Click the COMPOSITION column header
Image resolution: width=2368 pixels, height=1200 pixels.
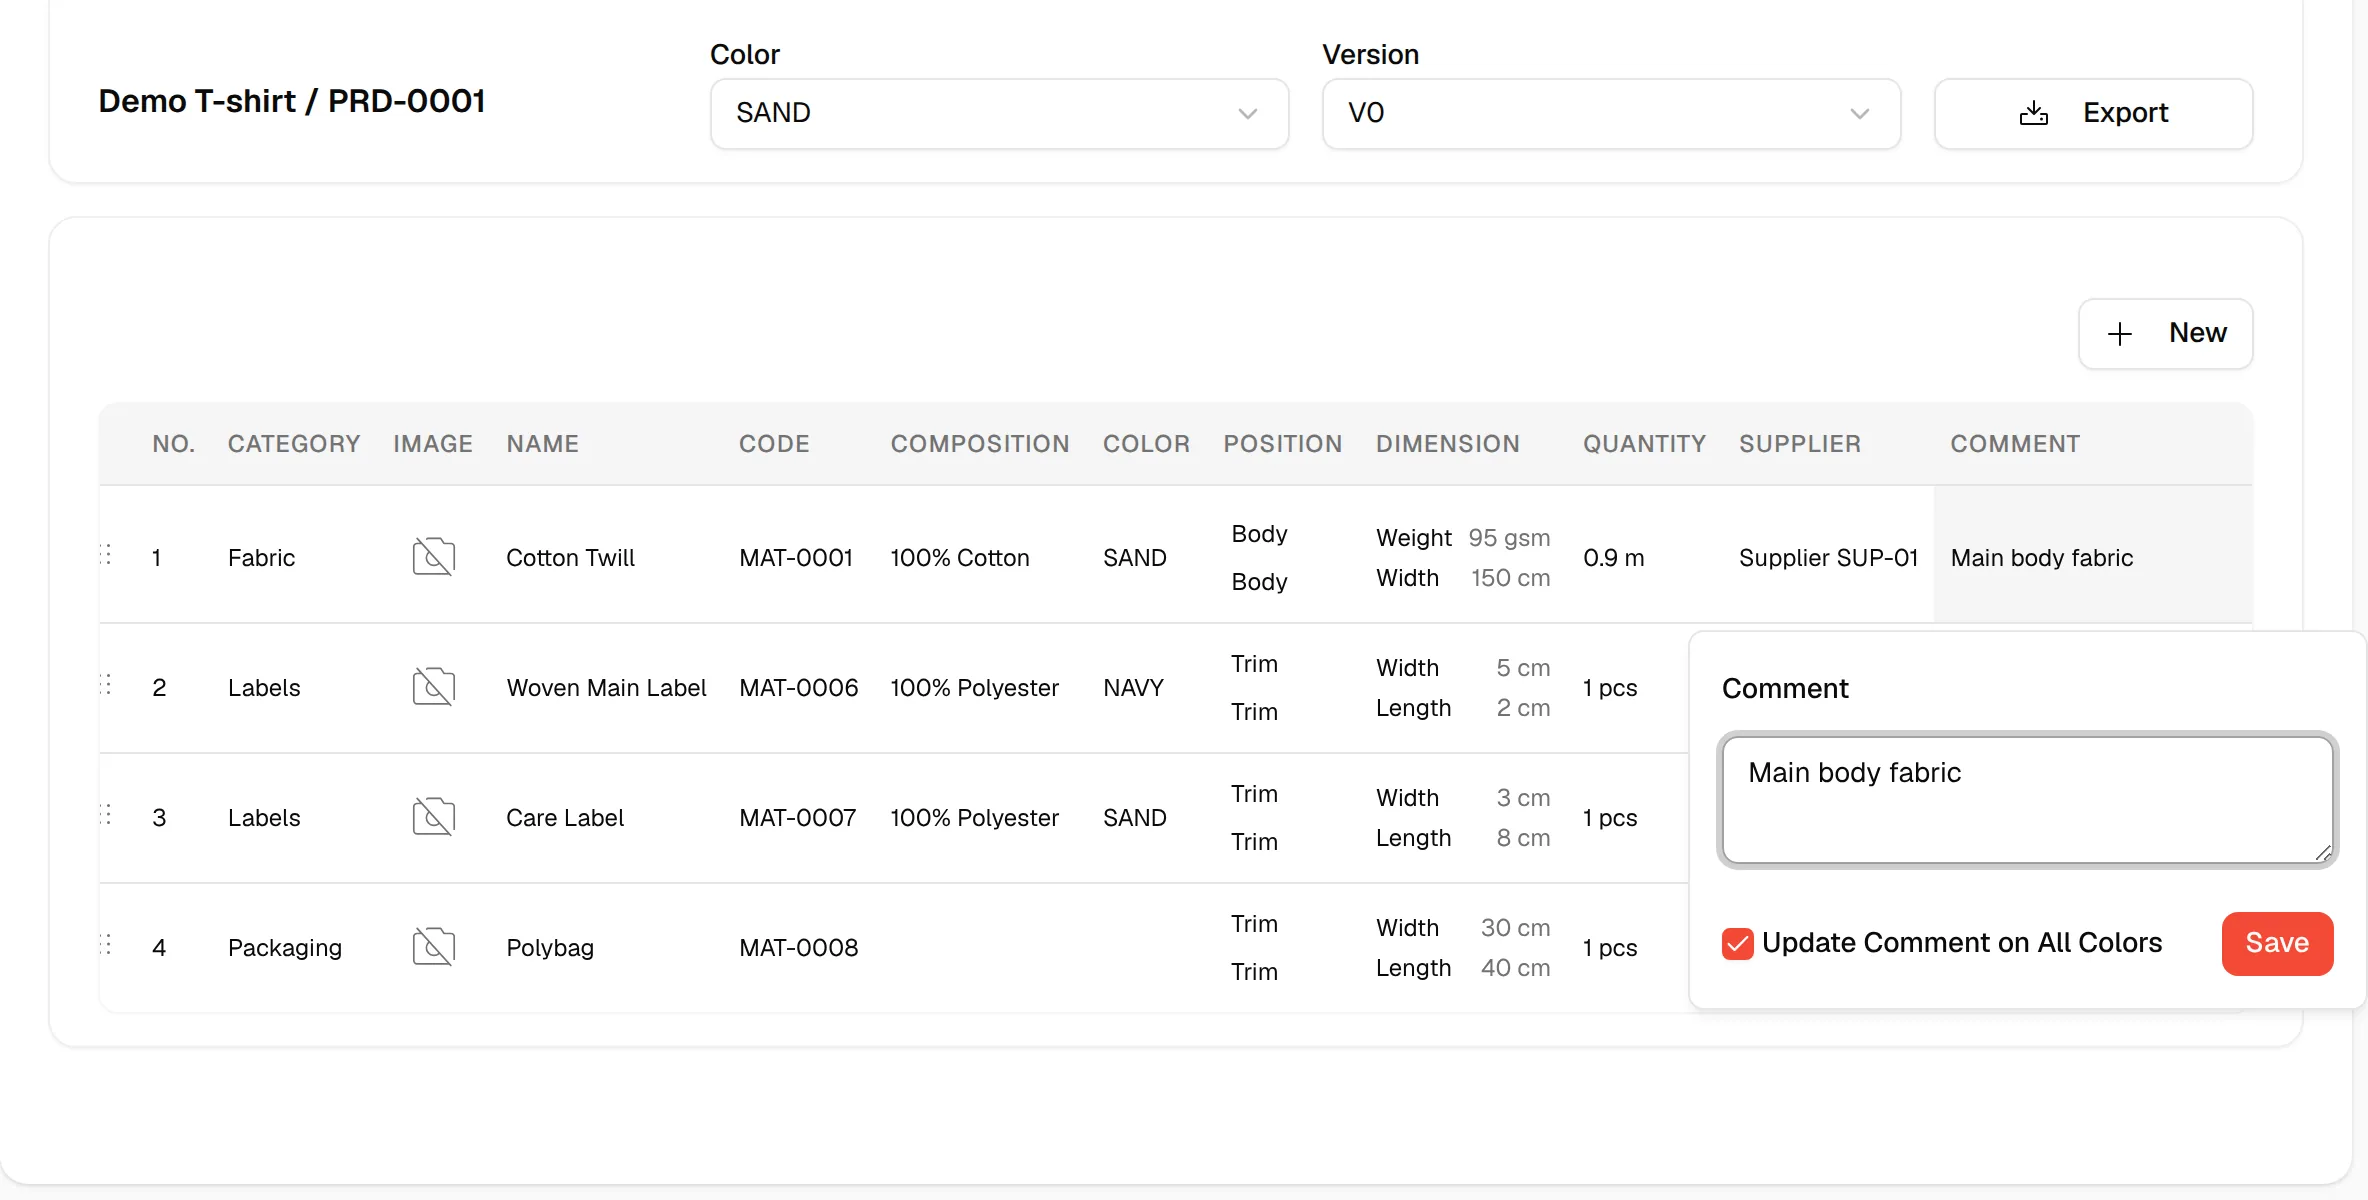click(x=980, y=444)
